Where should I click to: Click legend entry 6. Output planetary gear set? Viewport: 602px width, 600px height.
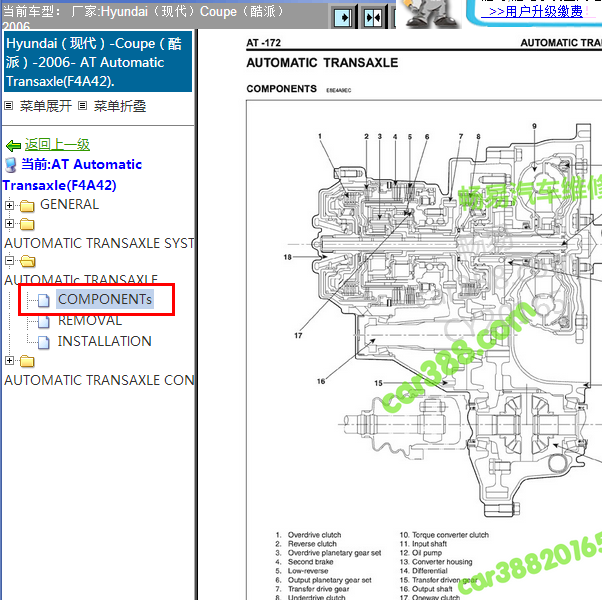tap(323, 580)
